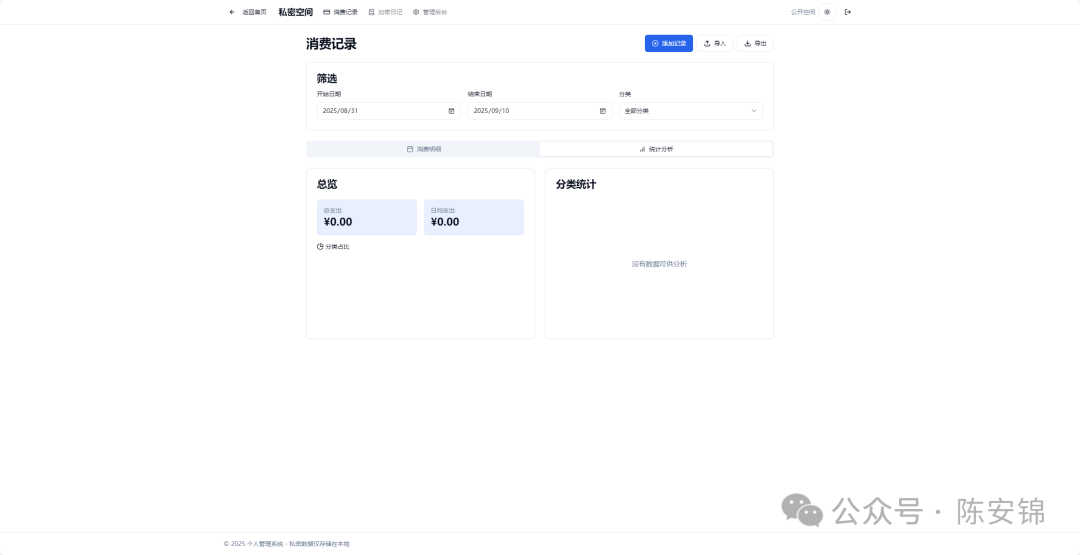Click the 导出 download button
Viewport: 1080px width, 555px height.
click(x=755, y=43)
